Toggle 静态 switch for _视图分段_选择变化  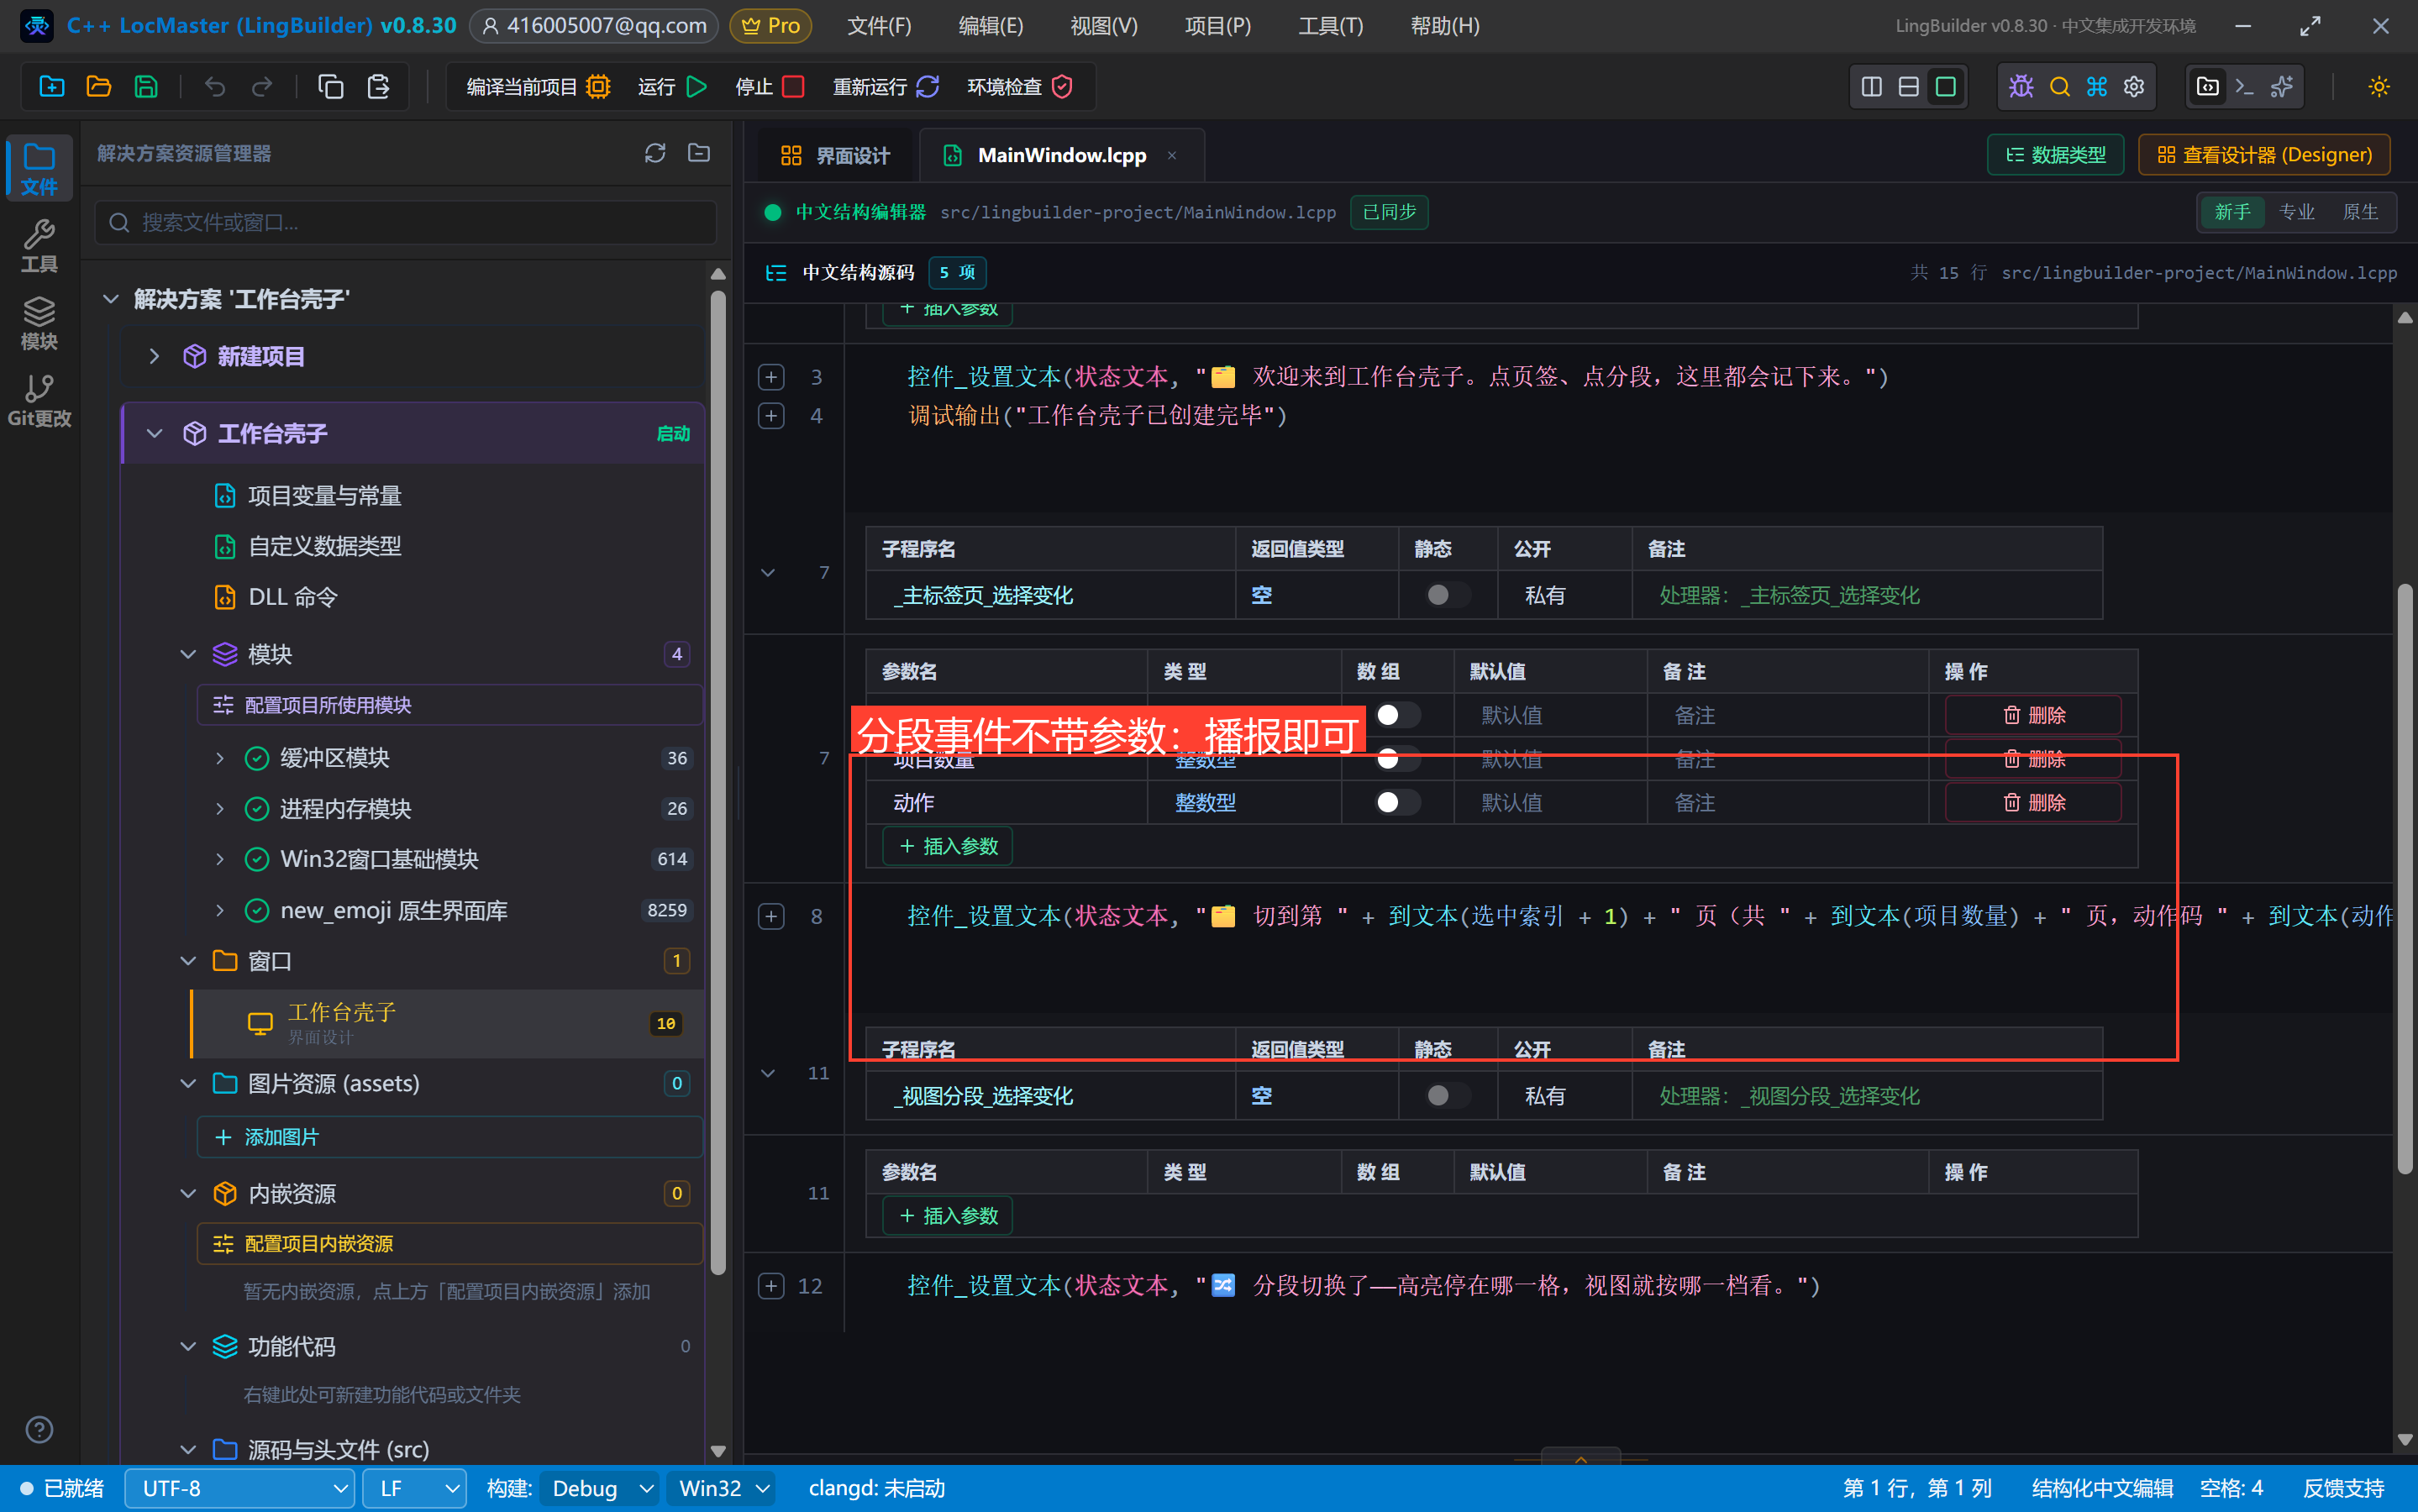pyautogui.click(x=1446, y=1096)
